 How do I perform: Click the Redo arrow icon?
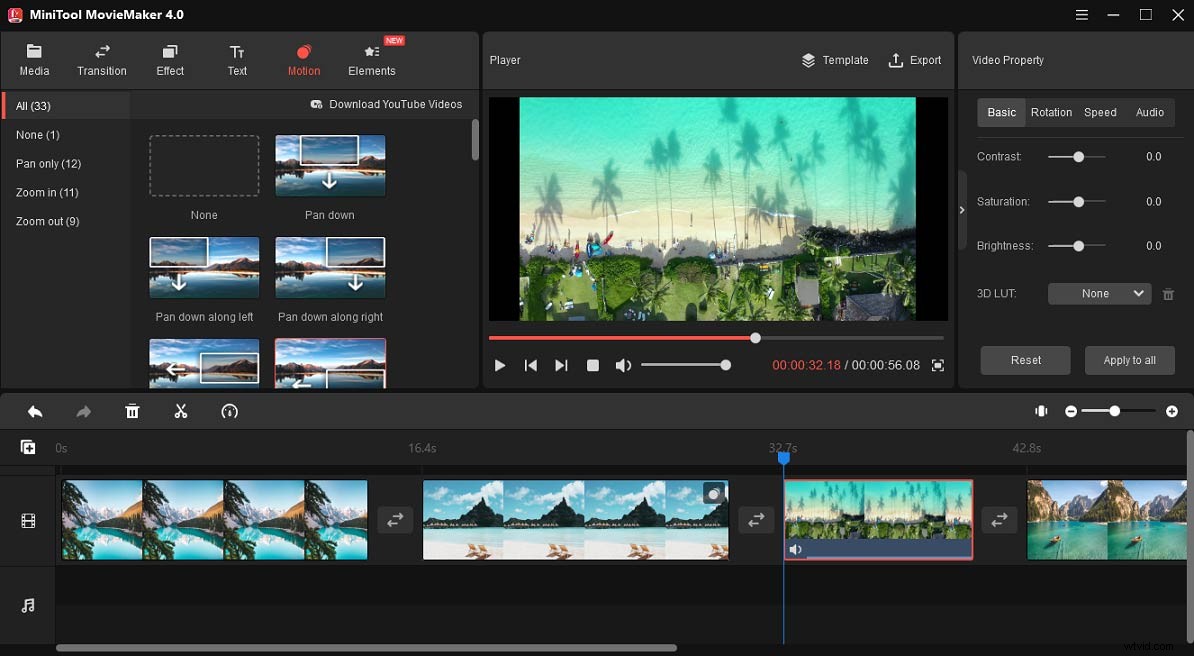(x=83, y=411)
